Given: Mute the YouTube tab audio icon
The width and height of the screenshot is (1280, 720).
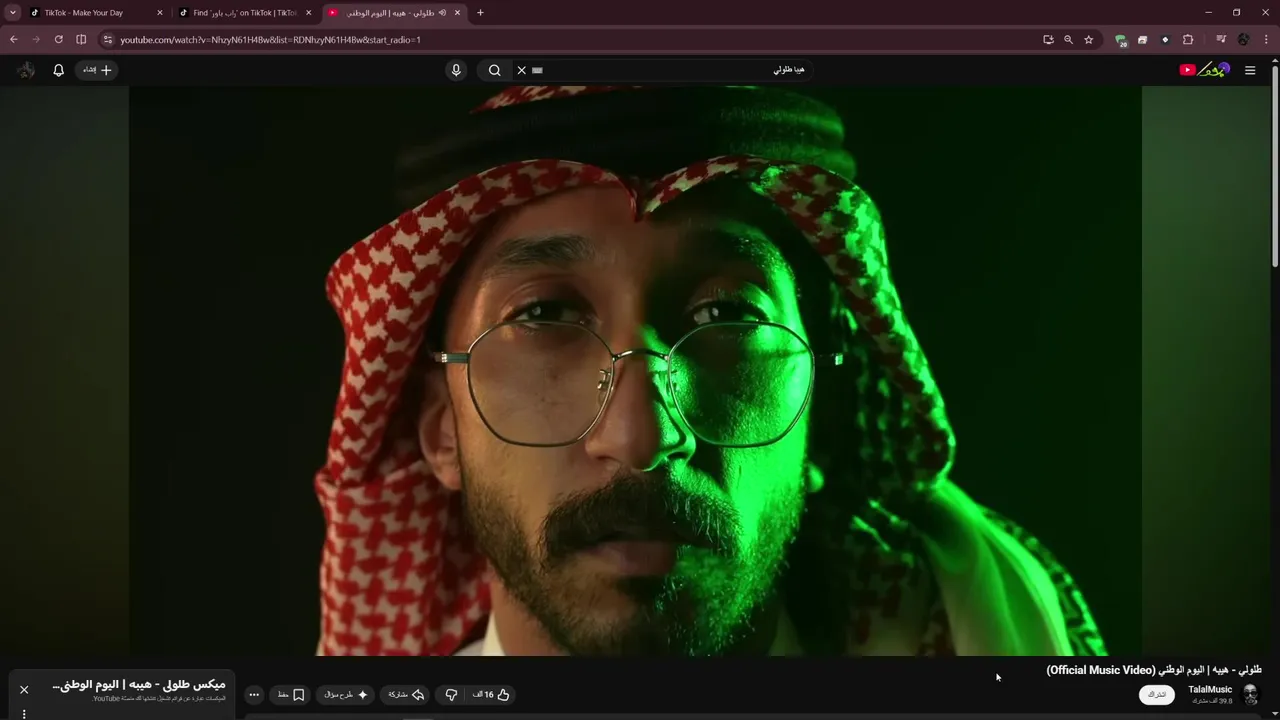Looking at the screenshot, I should pyautogui.click(x=441, y=13).
